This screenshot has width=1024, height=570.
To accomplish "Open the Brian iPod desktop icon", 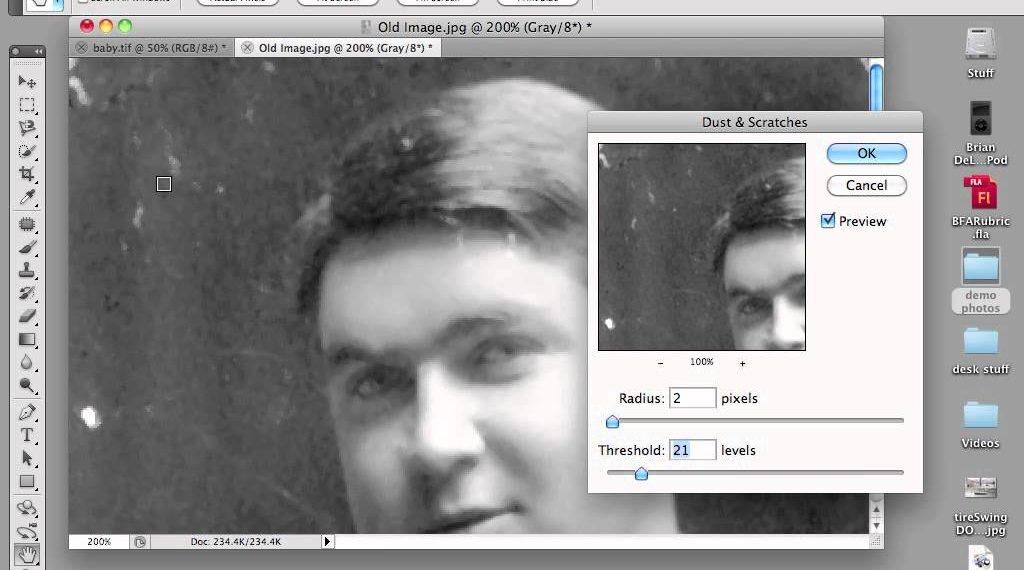I will click(x=980, y=133).
